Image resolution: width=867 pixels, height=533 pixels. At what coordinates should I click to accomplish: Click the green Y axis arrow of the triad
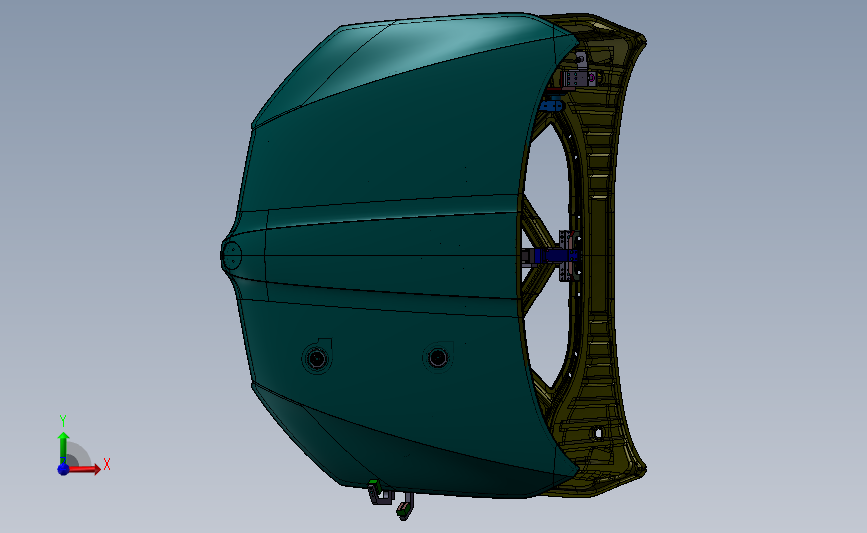pos(64,448)
